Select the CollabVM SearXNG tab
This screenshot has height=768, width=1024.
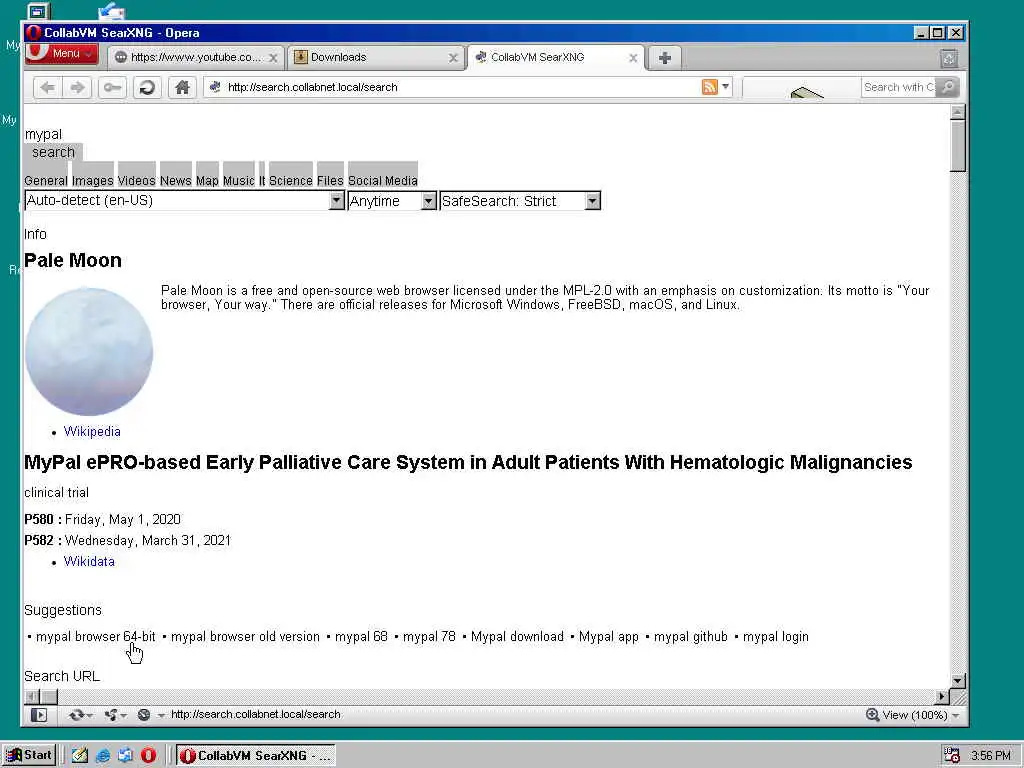pos(556,57)
